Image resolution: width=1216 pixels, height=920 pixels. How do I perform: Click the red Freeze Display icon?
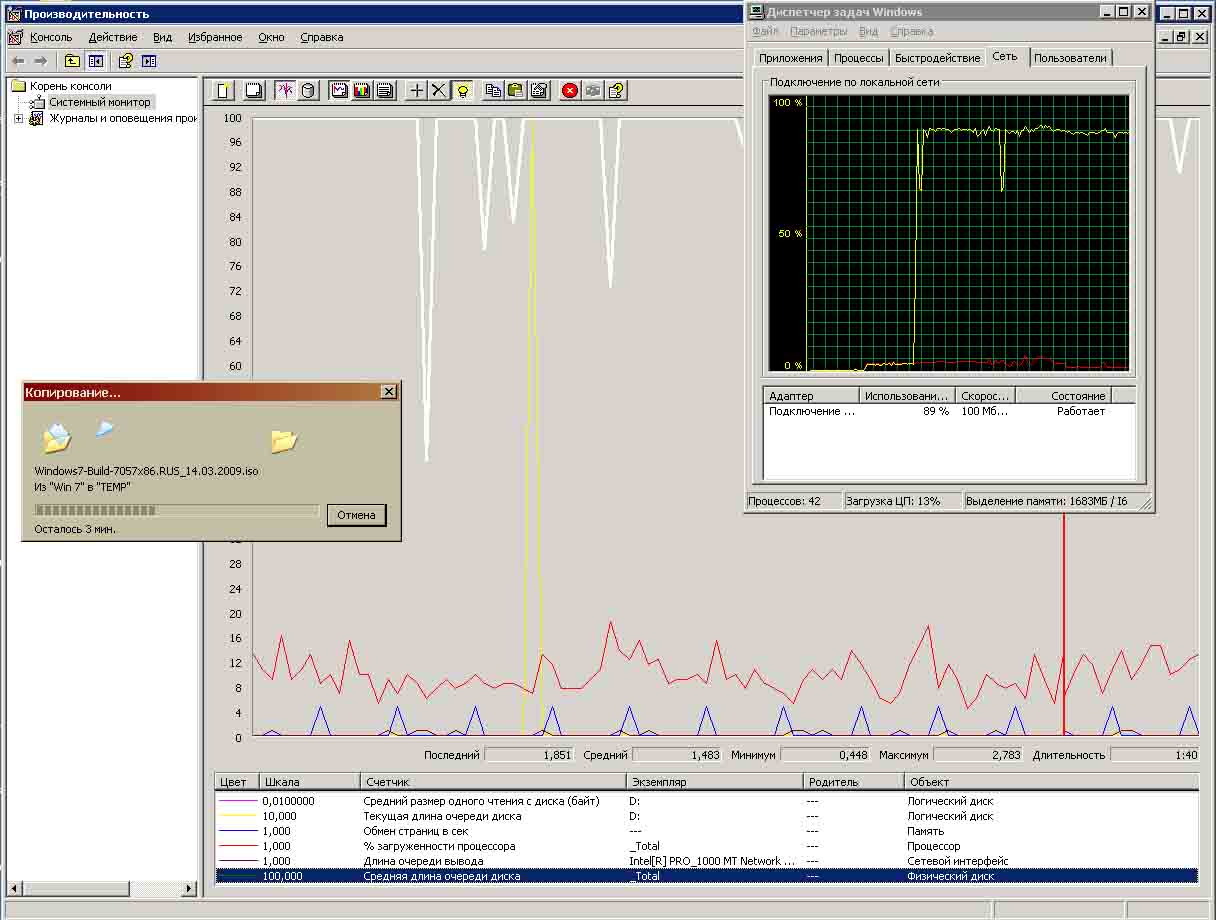point(570,91)
